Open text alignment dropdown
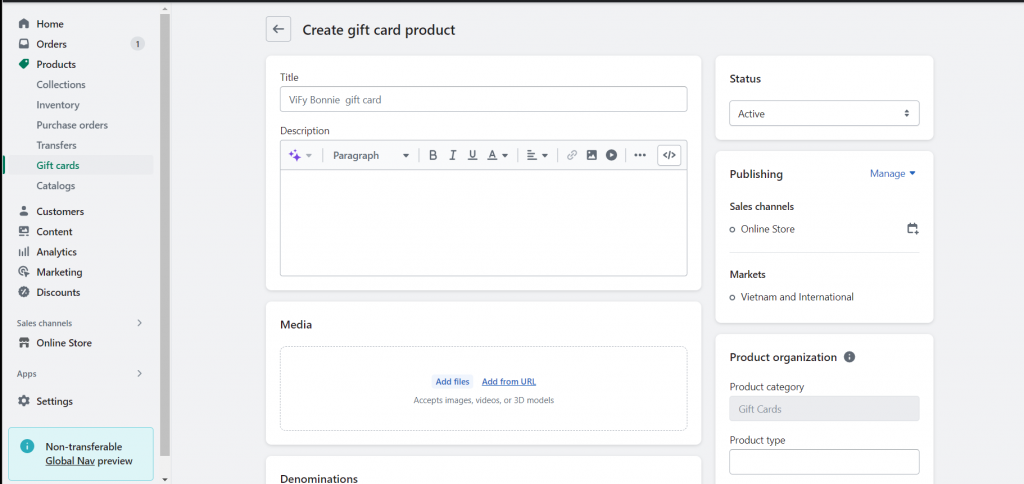1024x484 pixels. (x=538, y=155)
